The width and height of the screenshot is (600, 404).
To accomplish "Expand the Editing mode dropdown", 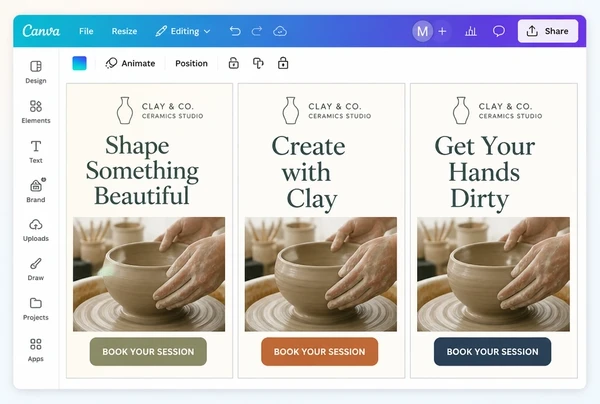I will coord(183,31).
